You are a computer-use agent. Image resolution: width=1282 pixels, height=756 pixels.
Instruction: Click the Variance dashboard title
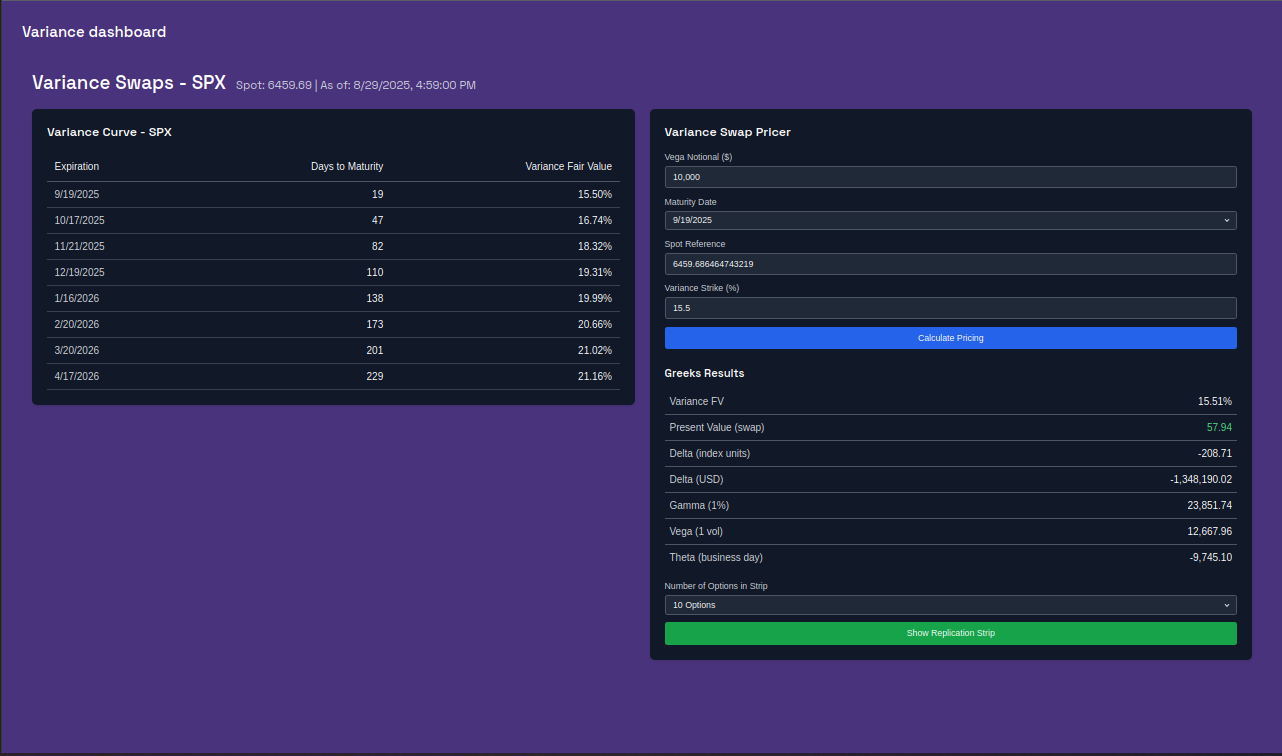click(x=94, y=32)
